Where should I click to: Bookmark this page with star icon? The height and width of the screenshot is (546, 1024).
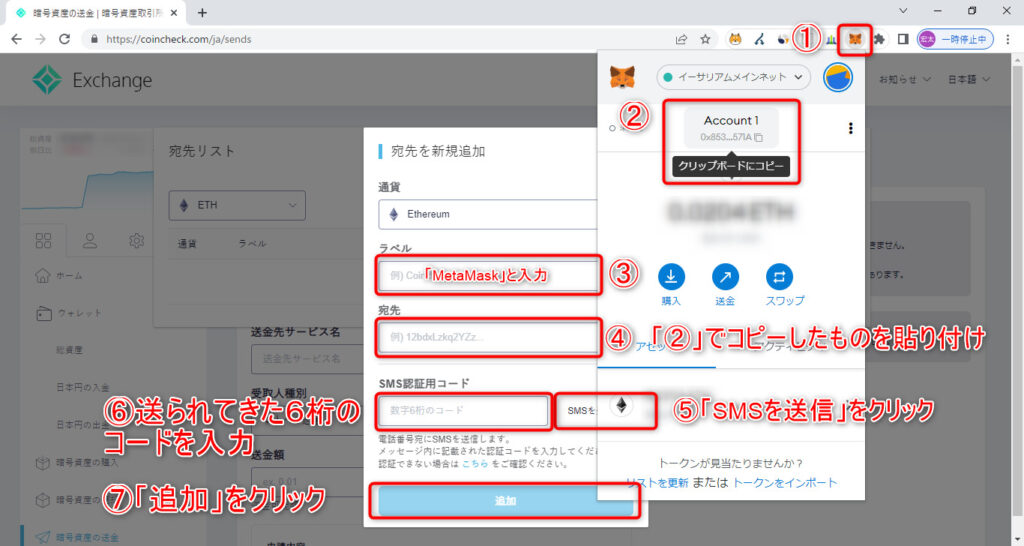706,39
